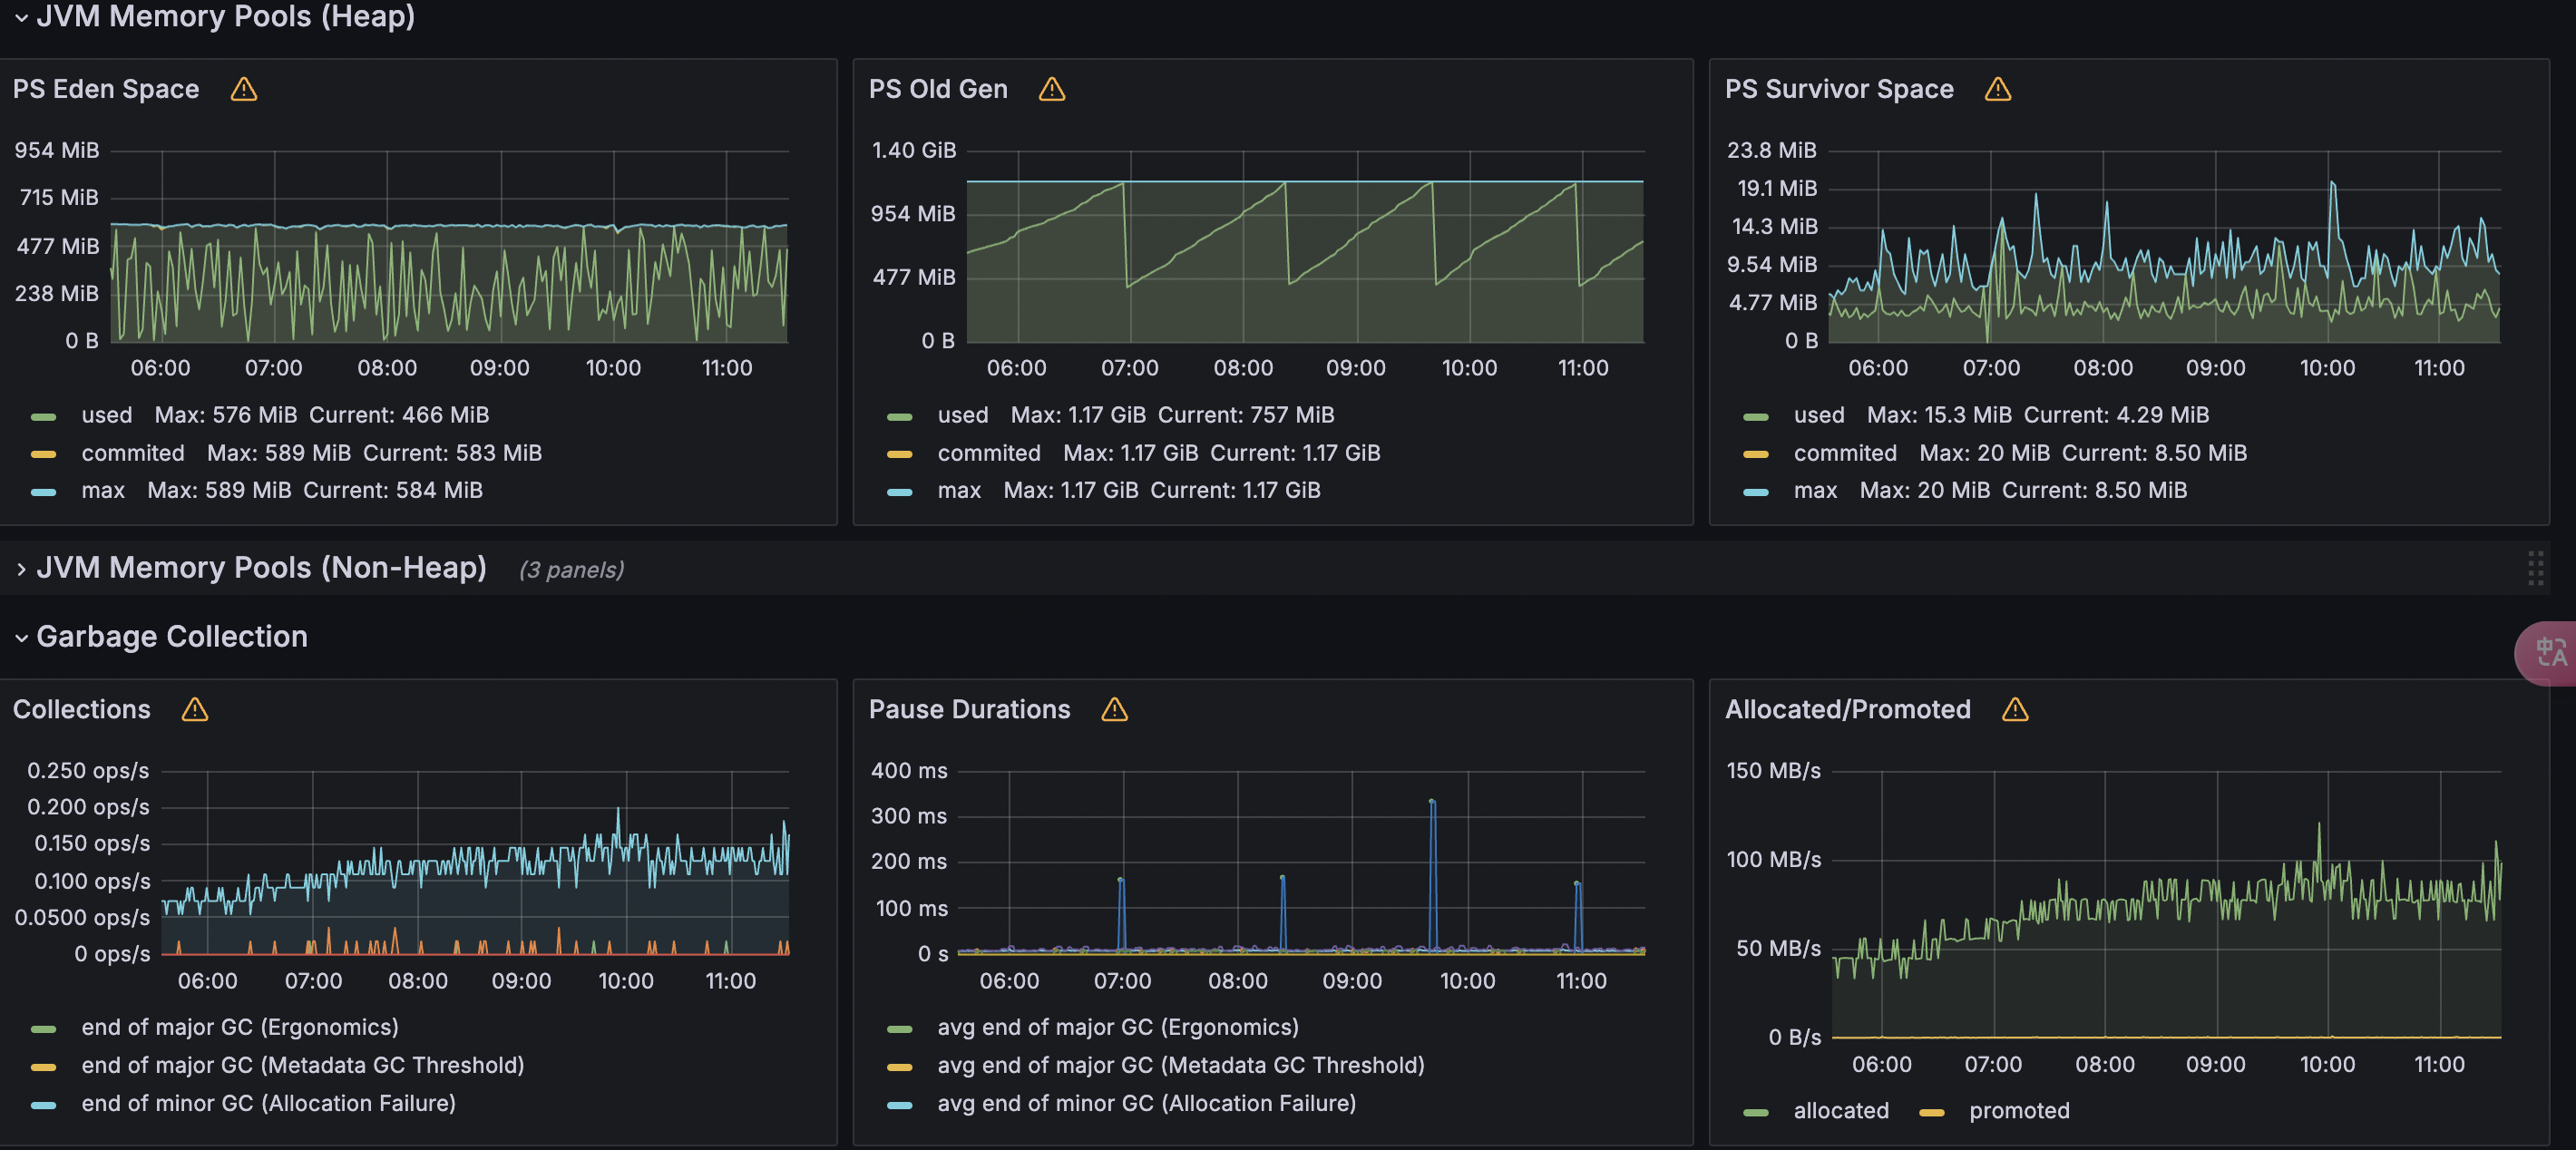Select avg end of major GC (Metadata GC Threshold) label
This screenshot has width=2576, height=1150.
click(x=1181, y=1065)
